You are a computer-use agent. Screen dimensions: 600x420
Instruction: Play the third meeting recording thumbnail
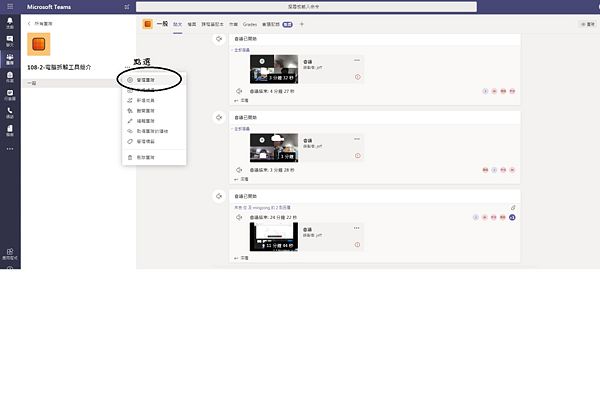[x=275, y=238]
